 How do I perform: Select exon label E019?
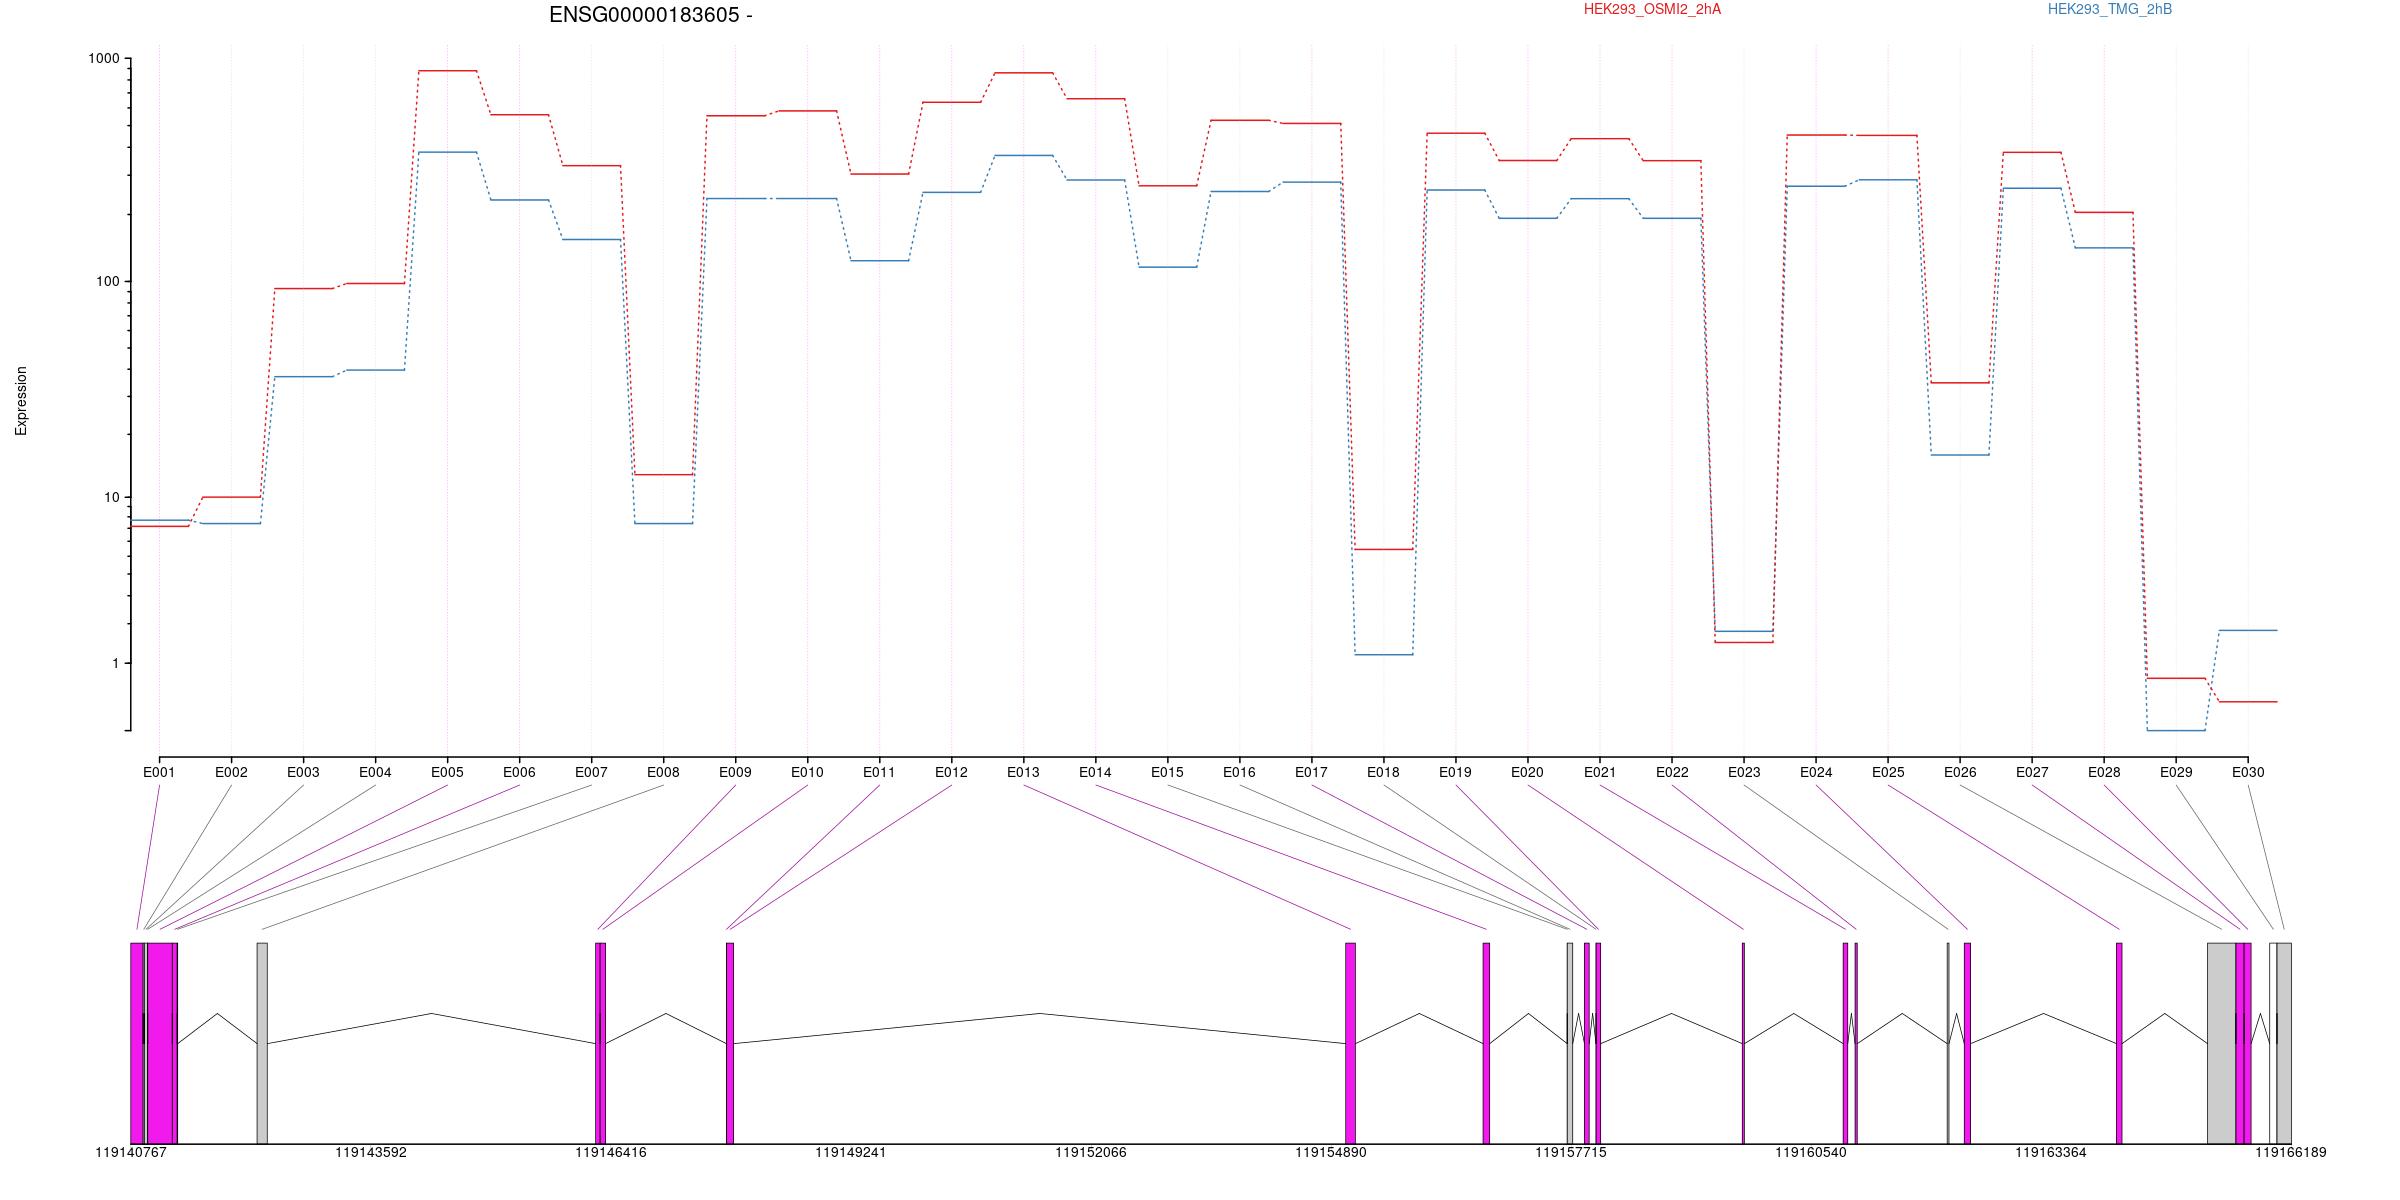(x=1455, y=772)
